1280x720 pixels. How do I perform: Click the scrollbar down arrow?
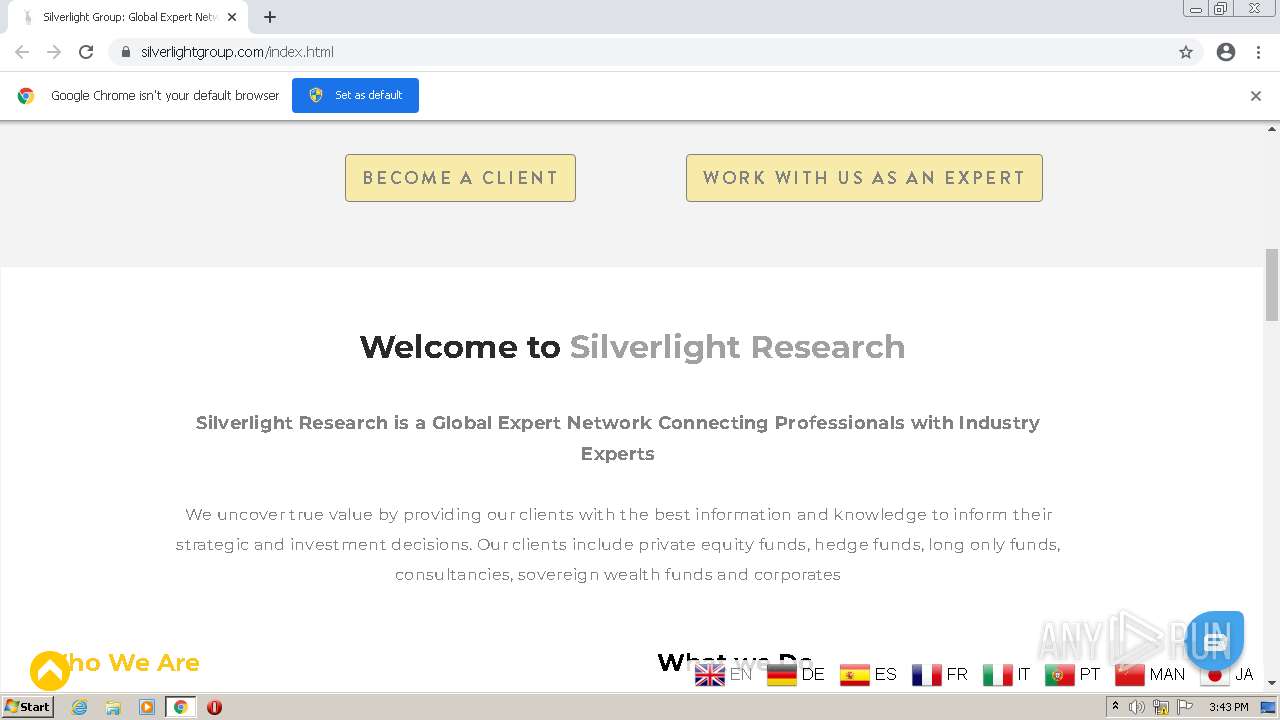1272,682
